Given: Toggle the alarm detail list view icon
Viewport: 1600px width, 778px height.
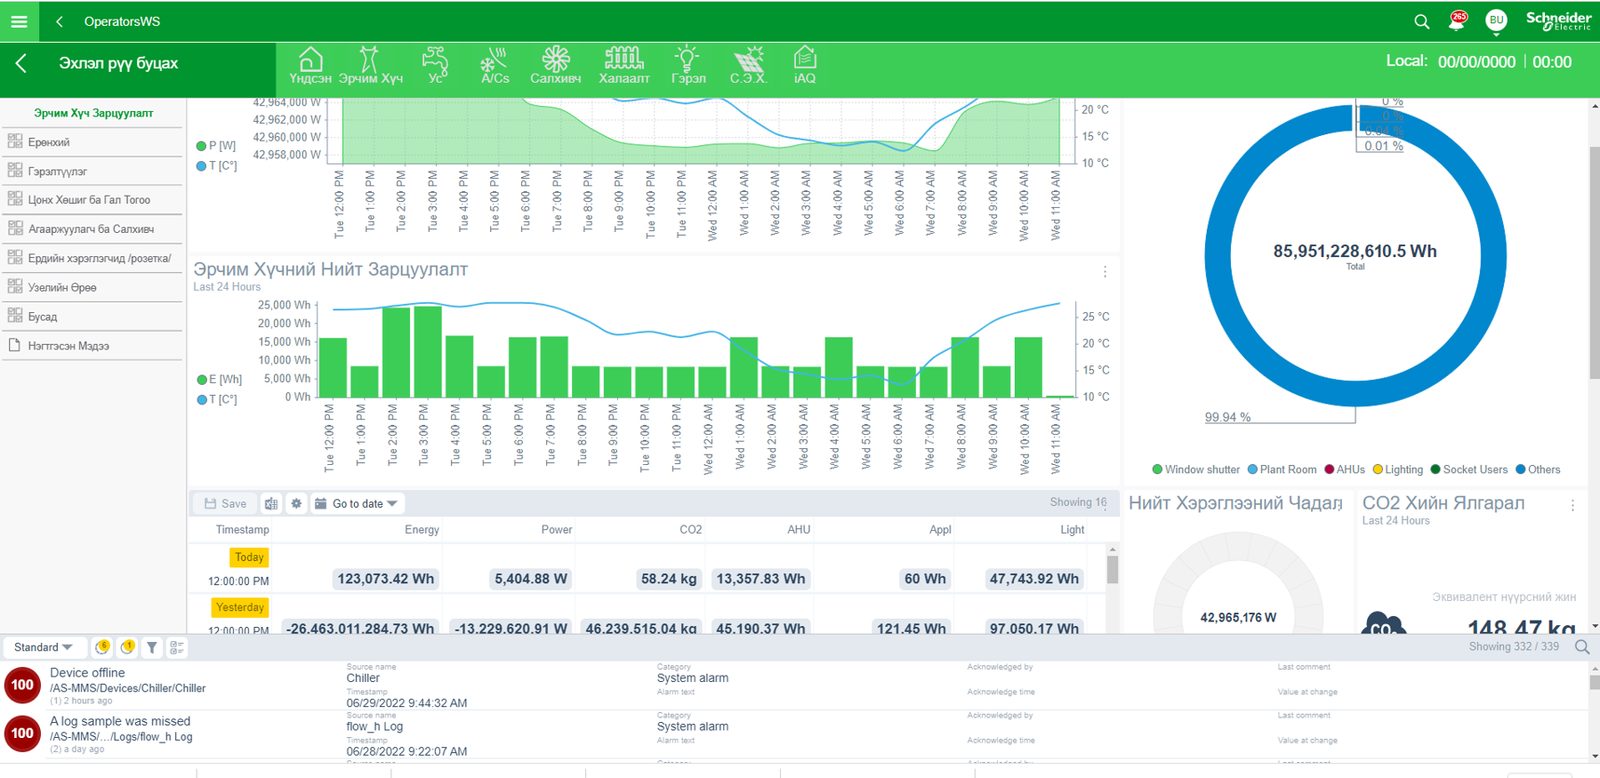Looking at the screenshot, I should pyautogui.click(x=177, y=648).
